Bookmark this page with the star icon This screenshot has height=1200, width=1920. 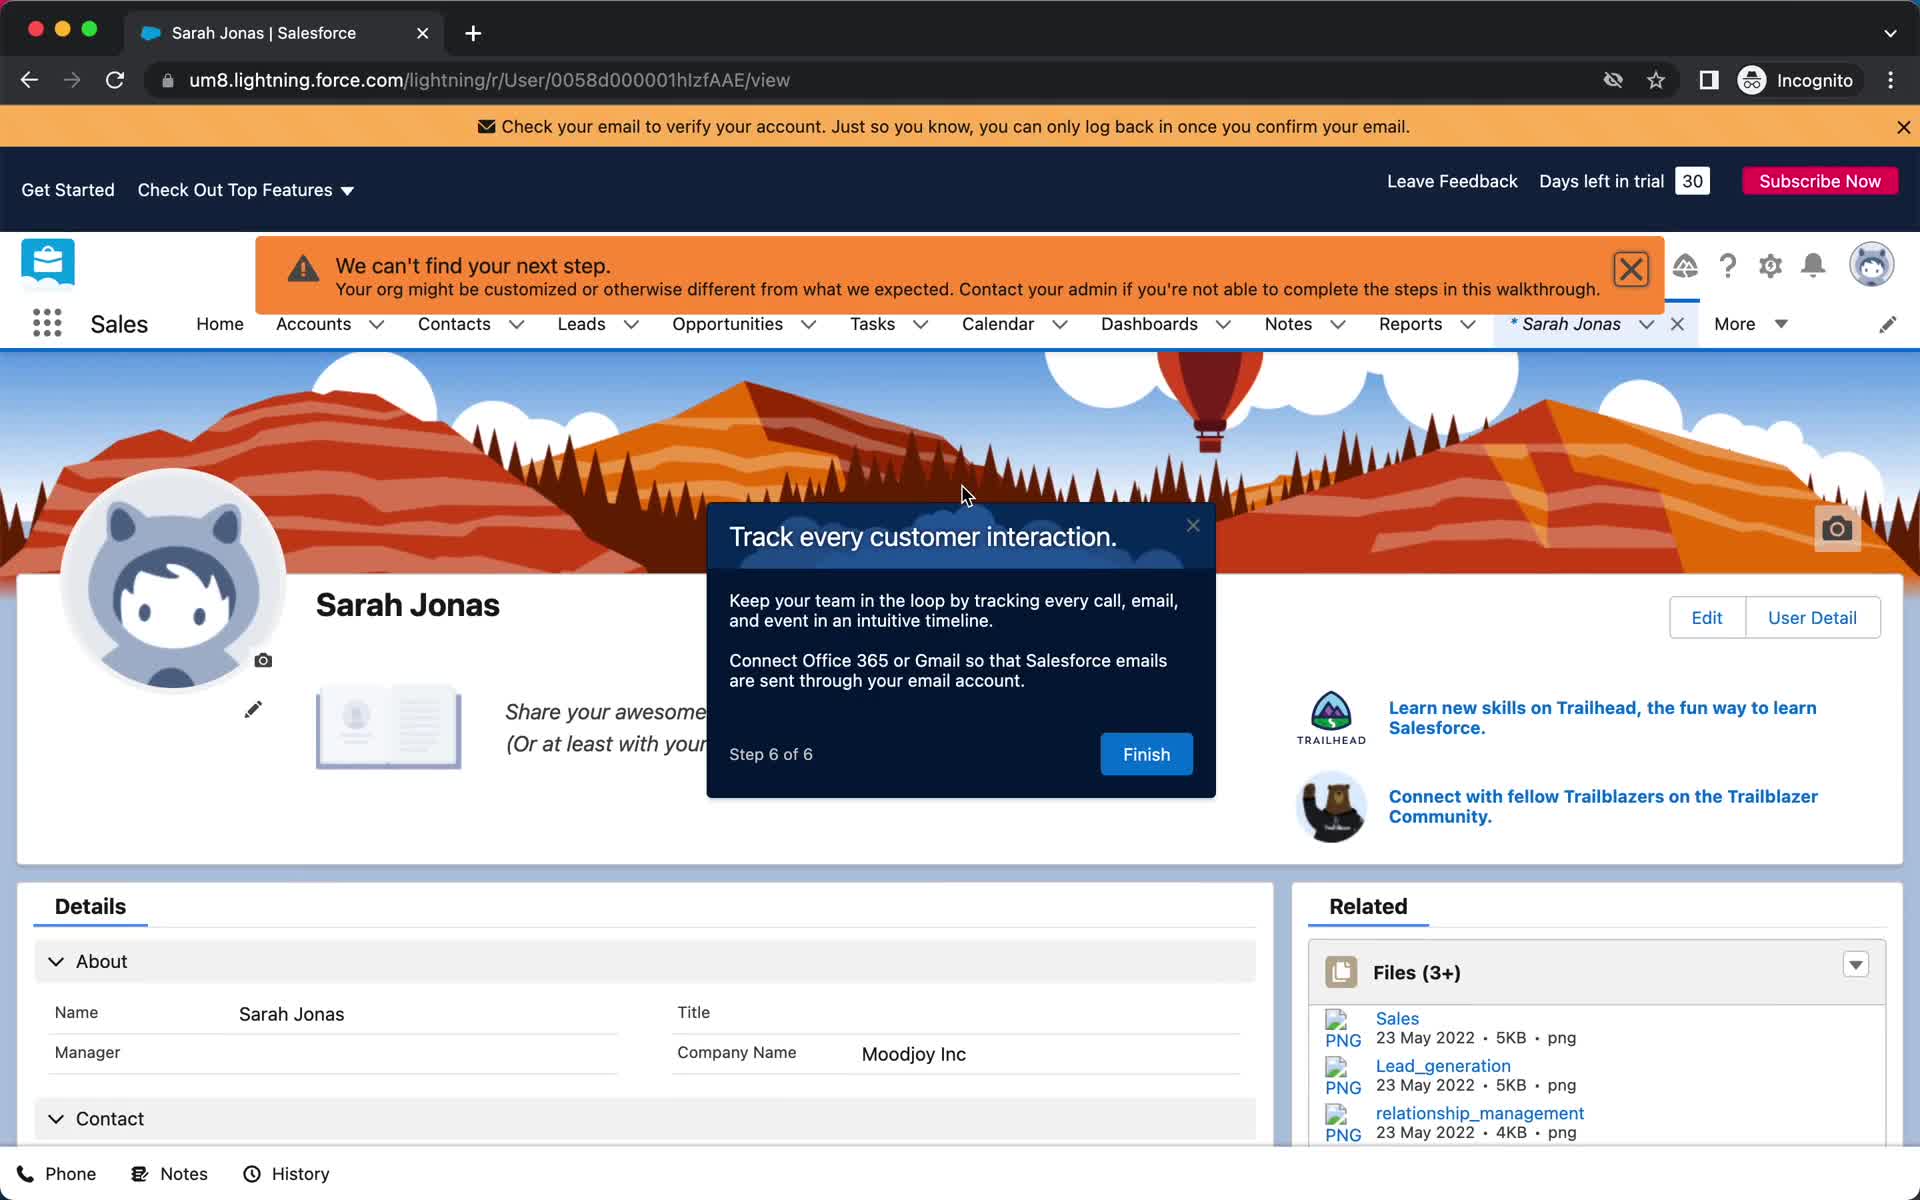pos(1656,80)
